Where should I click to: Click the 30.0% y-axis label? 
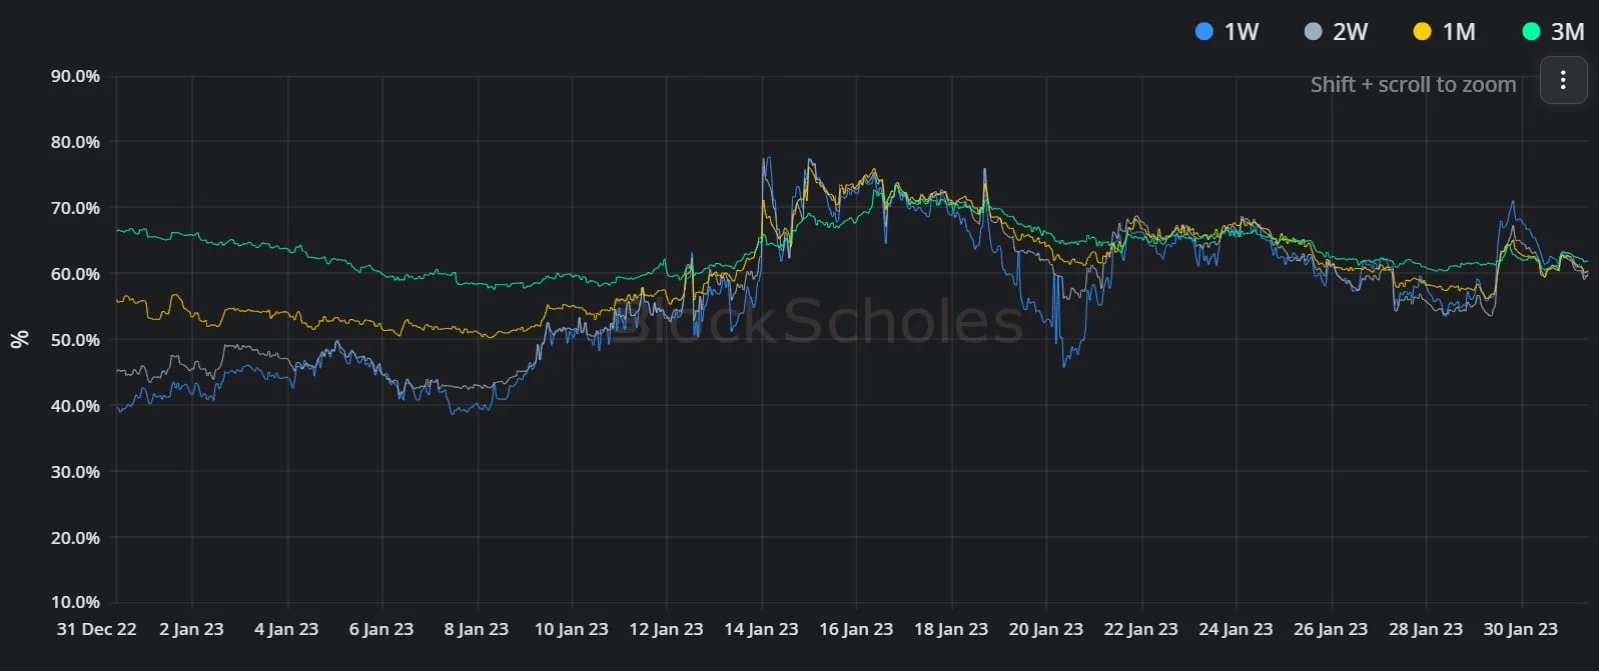click(x=76, y=472)
